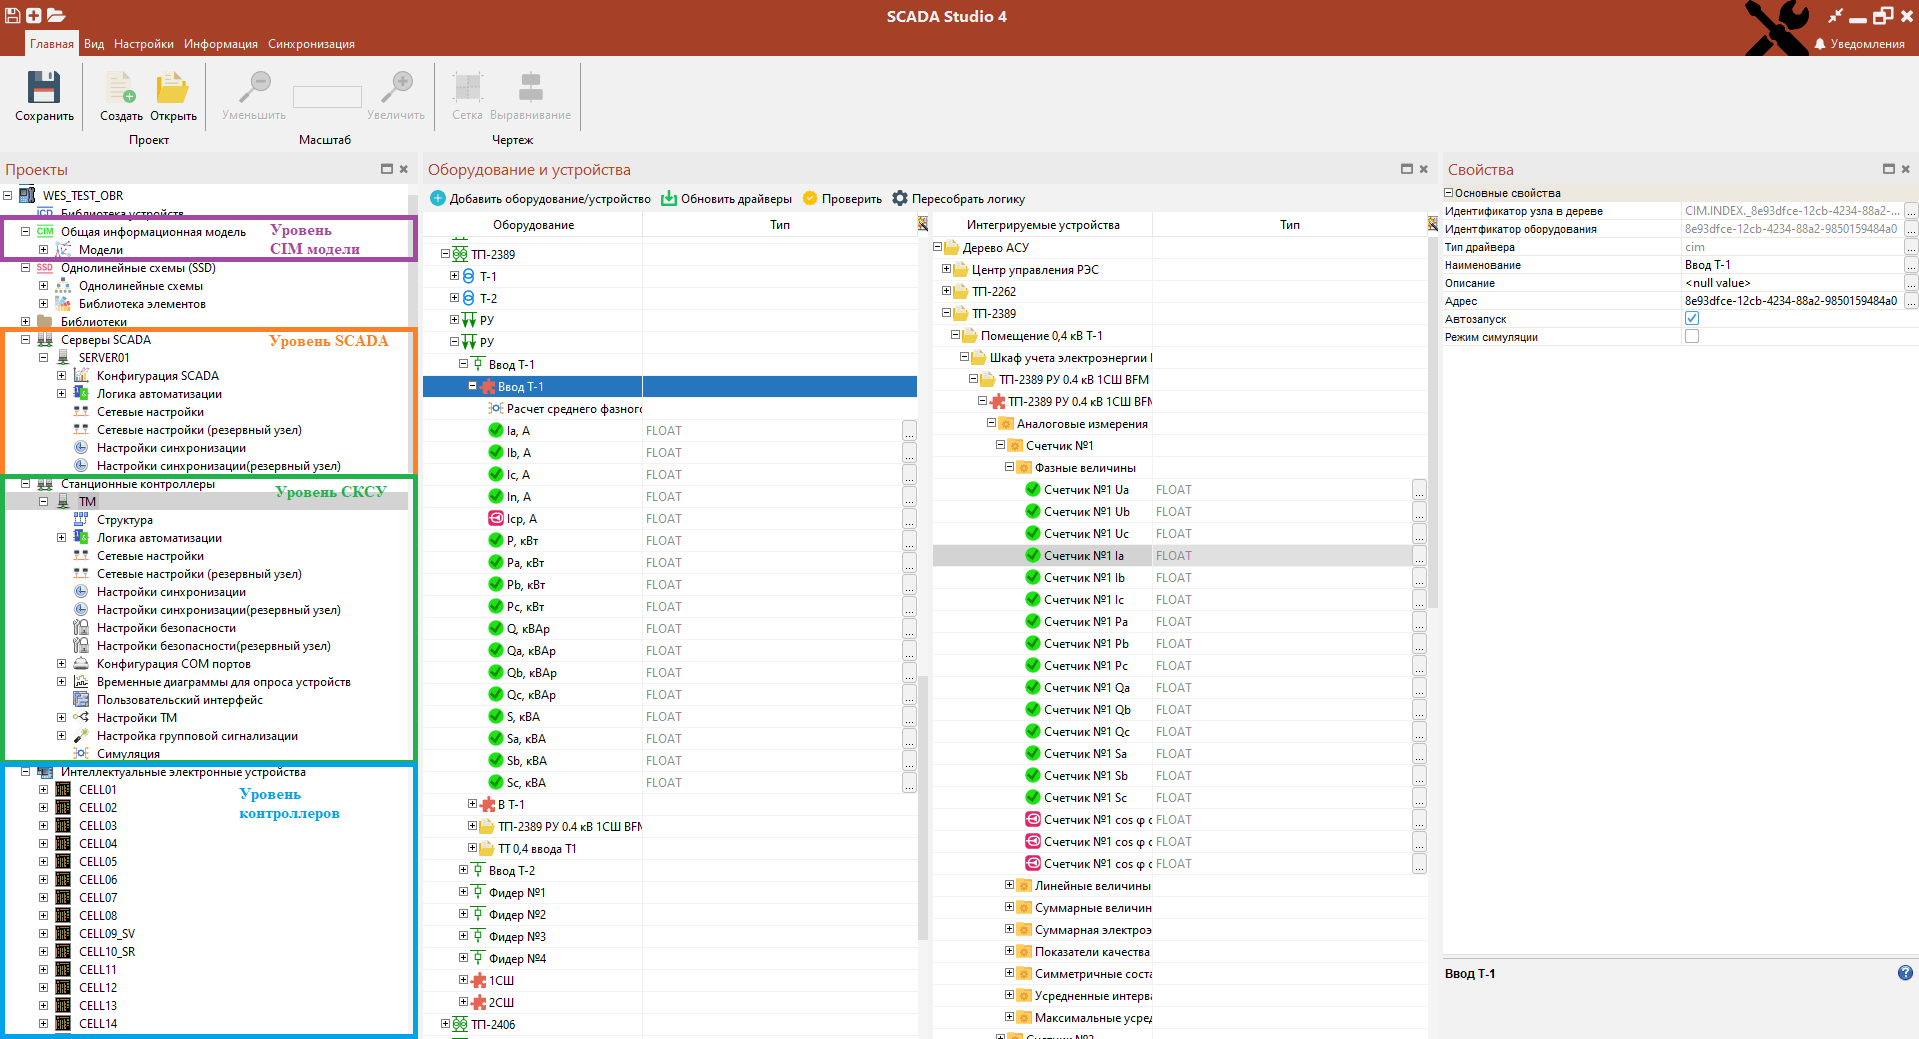Click the ellipsis button for Ia, A row

(x=909, y=431)
